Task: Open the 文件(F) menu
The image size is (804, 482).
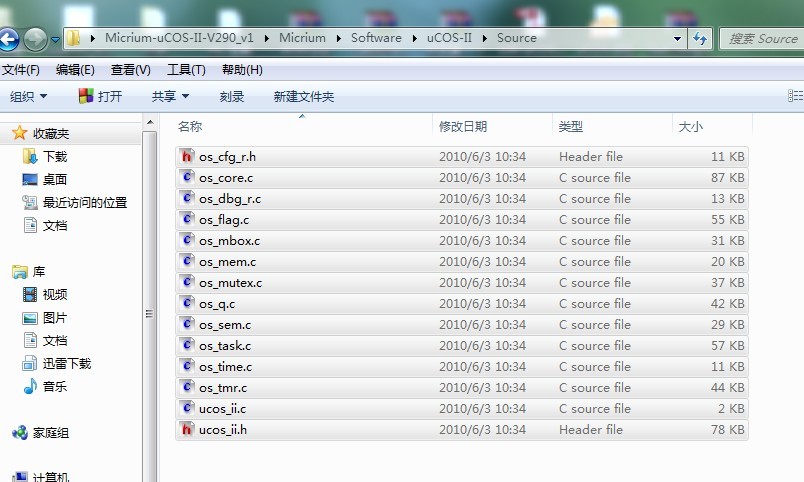Action: click(x=21, y=70)
